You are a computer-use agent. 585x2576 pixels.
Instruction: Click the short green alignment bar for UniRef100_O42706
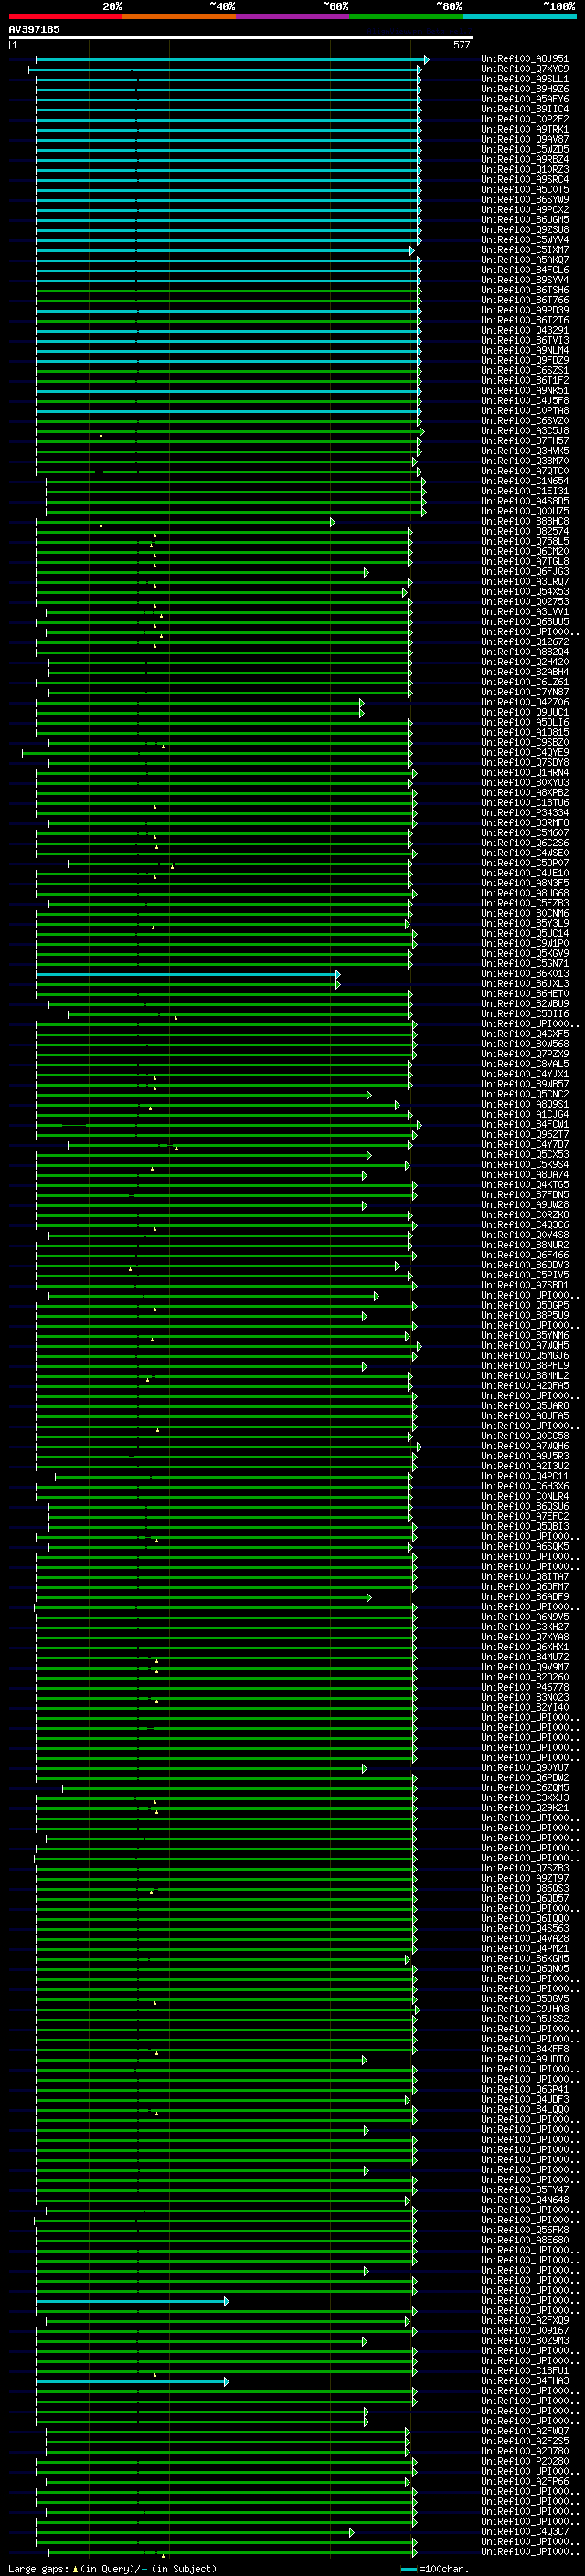[199, 703]
